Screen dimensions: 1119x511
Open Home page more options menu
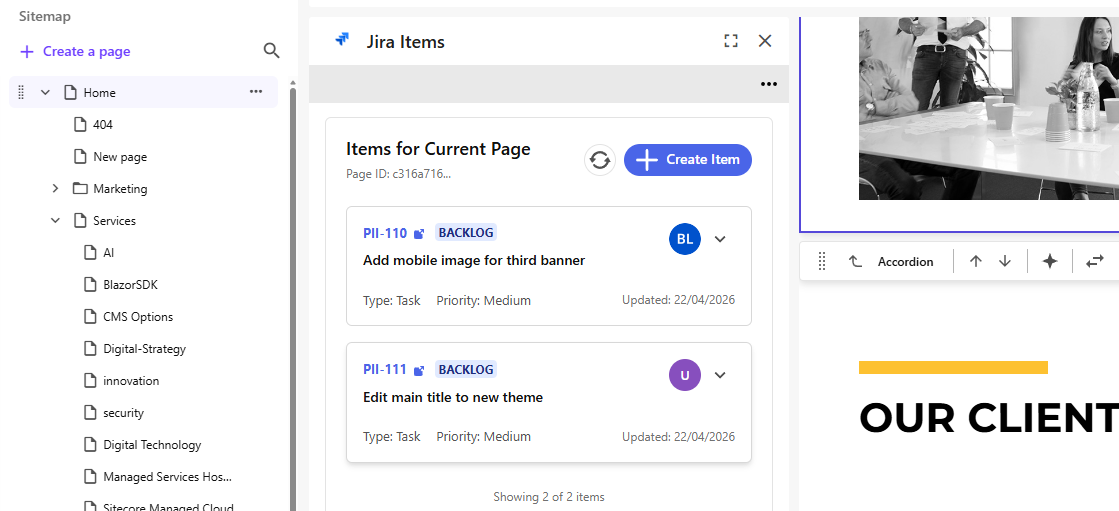point(256,92)
